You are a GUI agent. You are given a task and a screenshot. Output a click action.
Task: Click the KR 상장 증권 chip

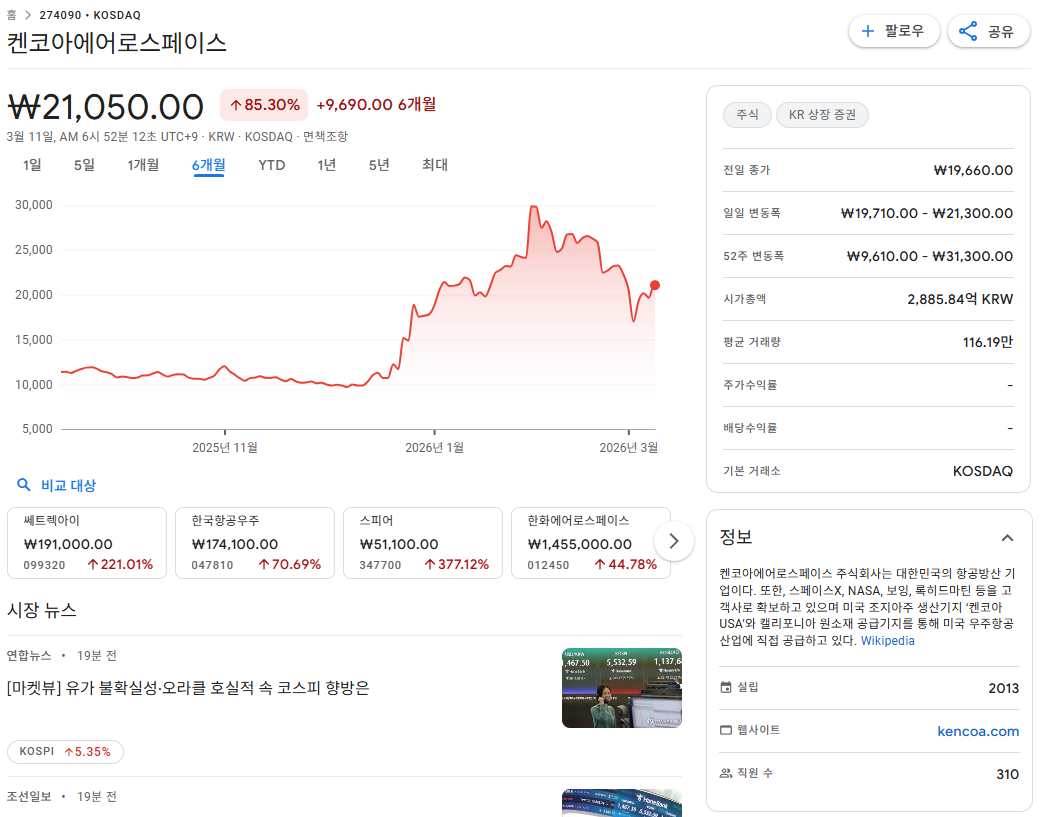click(822, 115)
